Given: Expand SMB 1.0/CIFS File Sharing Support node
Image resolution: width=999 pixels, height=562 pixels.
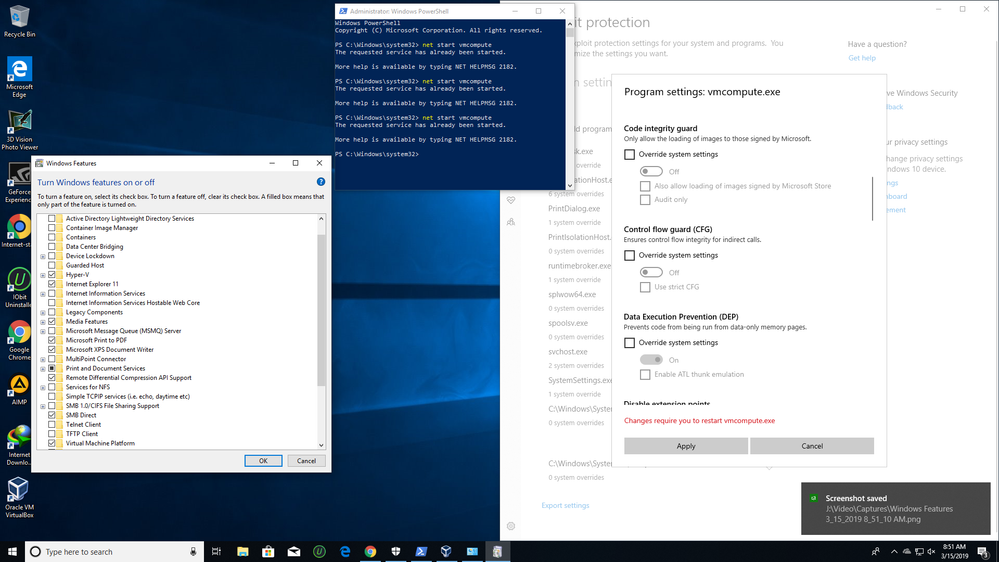Looking at the screenshot, I should (43, 406).
